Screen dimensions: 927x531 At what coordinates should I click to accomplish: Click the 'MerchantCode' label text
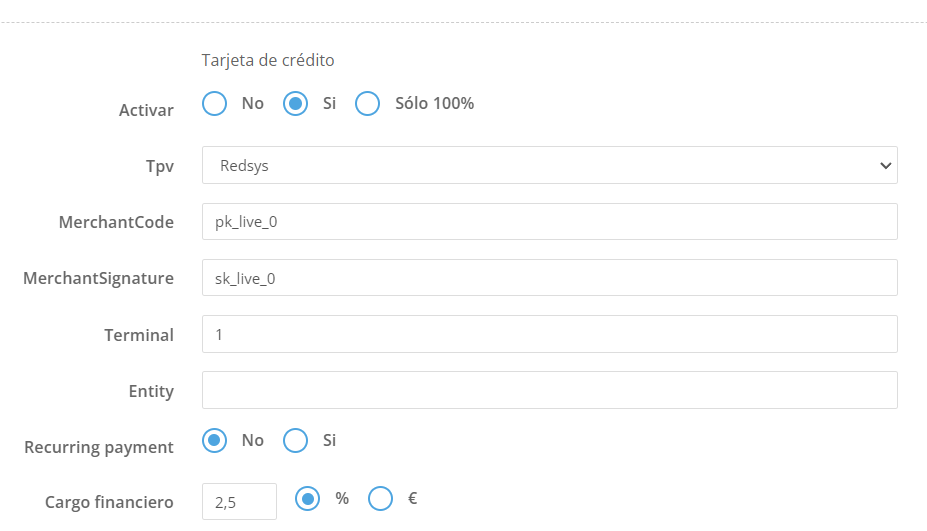point(116,222)
